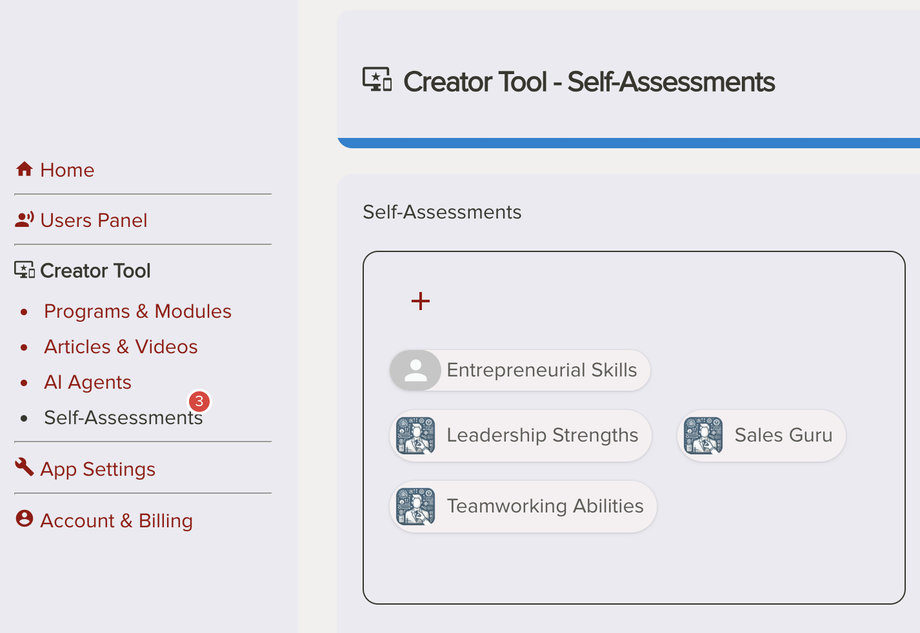920x633 pixels.
Task: Open the Entrepreneurial Skills assessment
Action: (541, 370)
